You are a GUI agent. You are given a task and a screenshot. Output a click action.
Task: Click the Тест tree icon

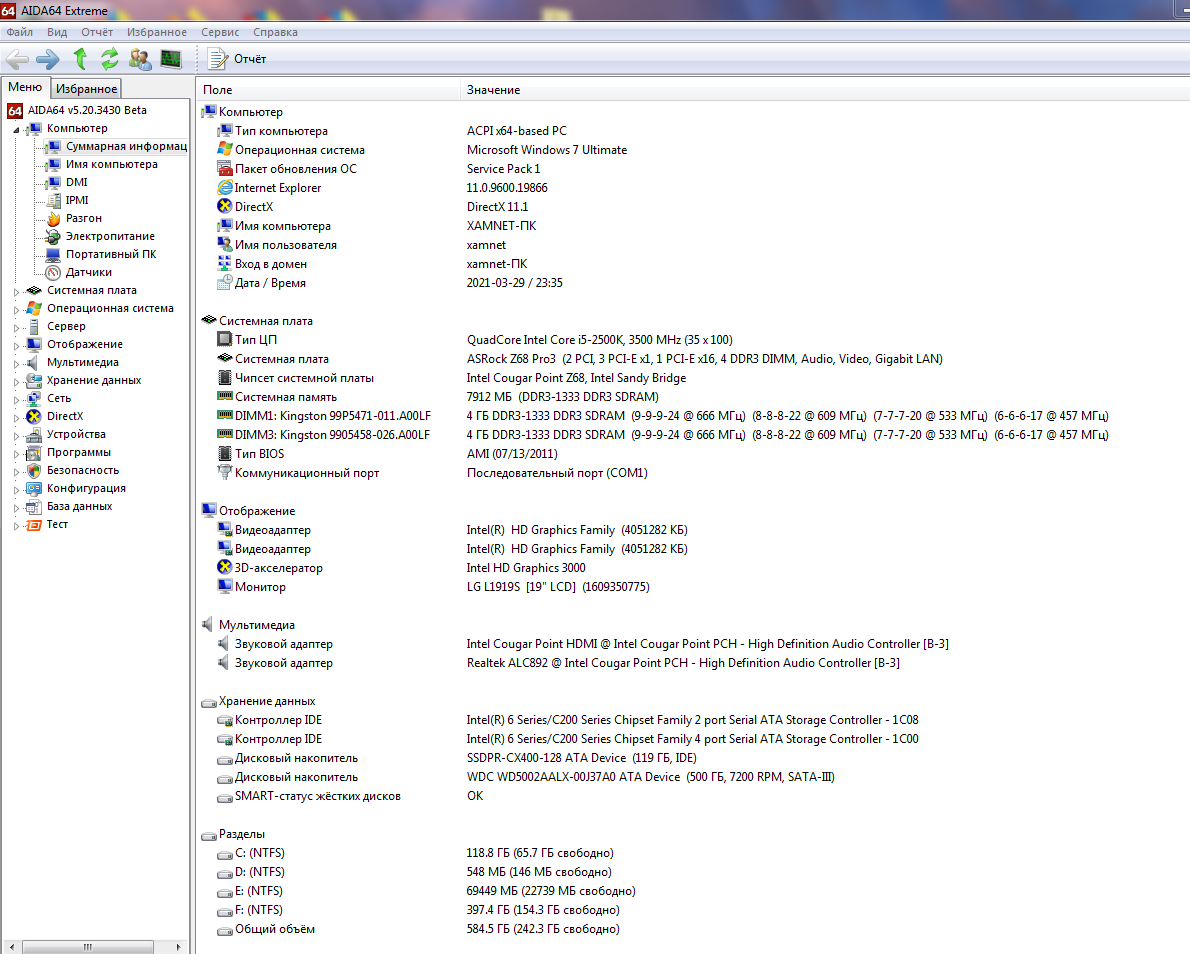[x=34, y=525]
